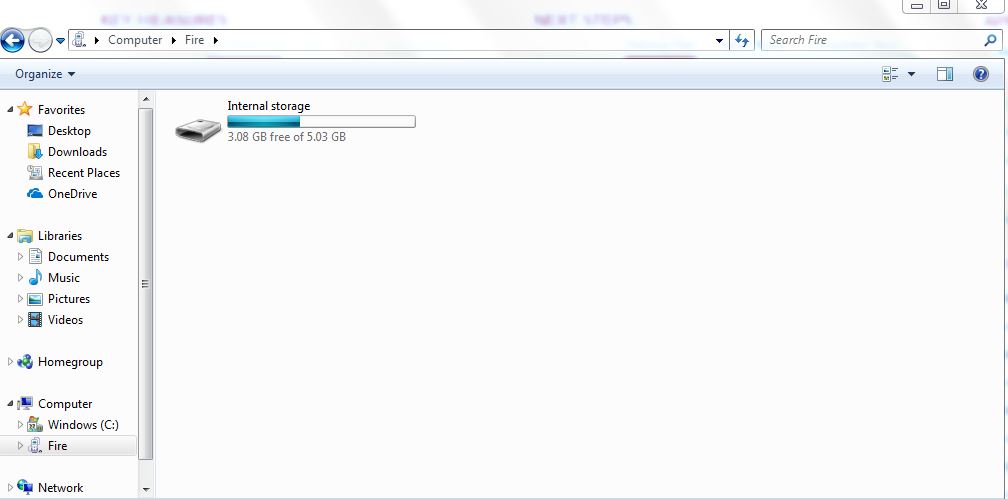Image resolution: width=1008 pixels, height=499 pixels.
Task: Expand the Windows (C:) drive
Action: click(x=20, y=424)
